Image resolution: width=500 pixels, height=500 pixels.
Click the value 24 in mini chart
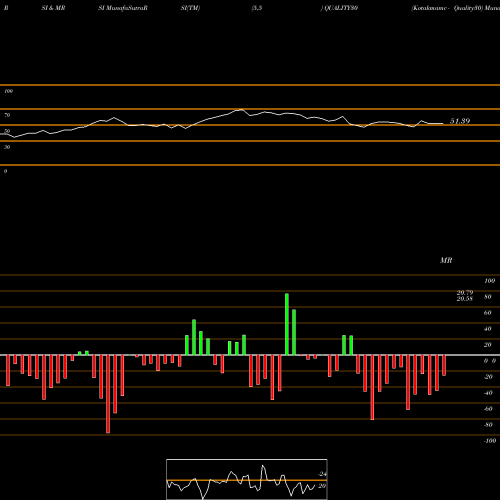322,474
